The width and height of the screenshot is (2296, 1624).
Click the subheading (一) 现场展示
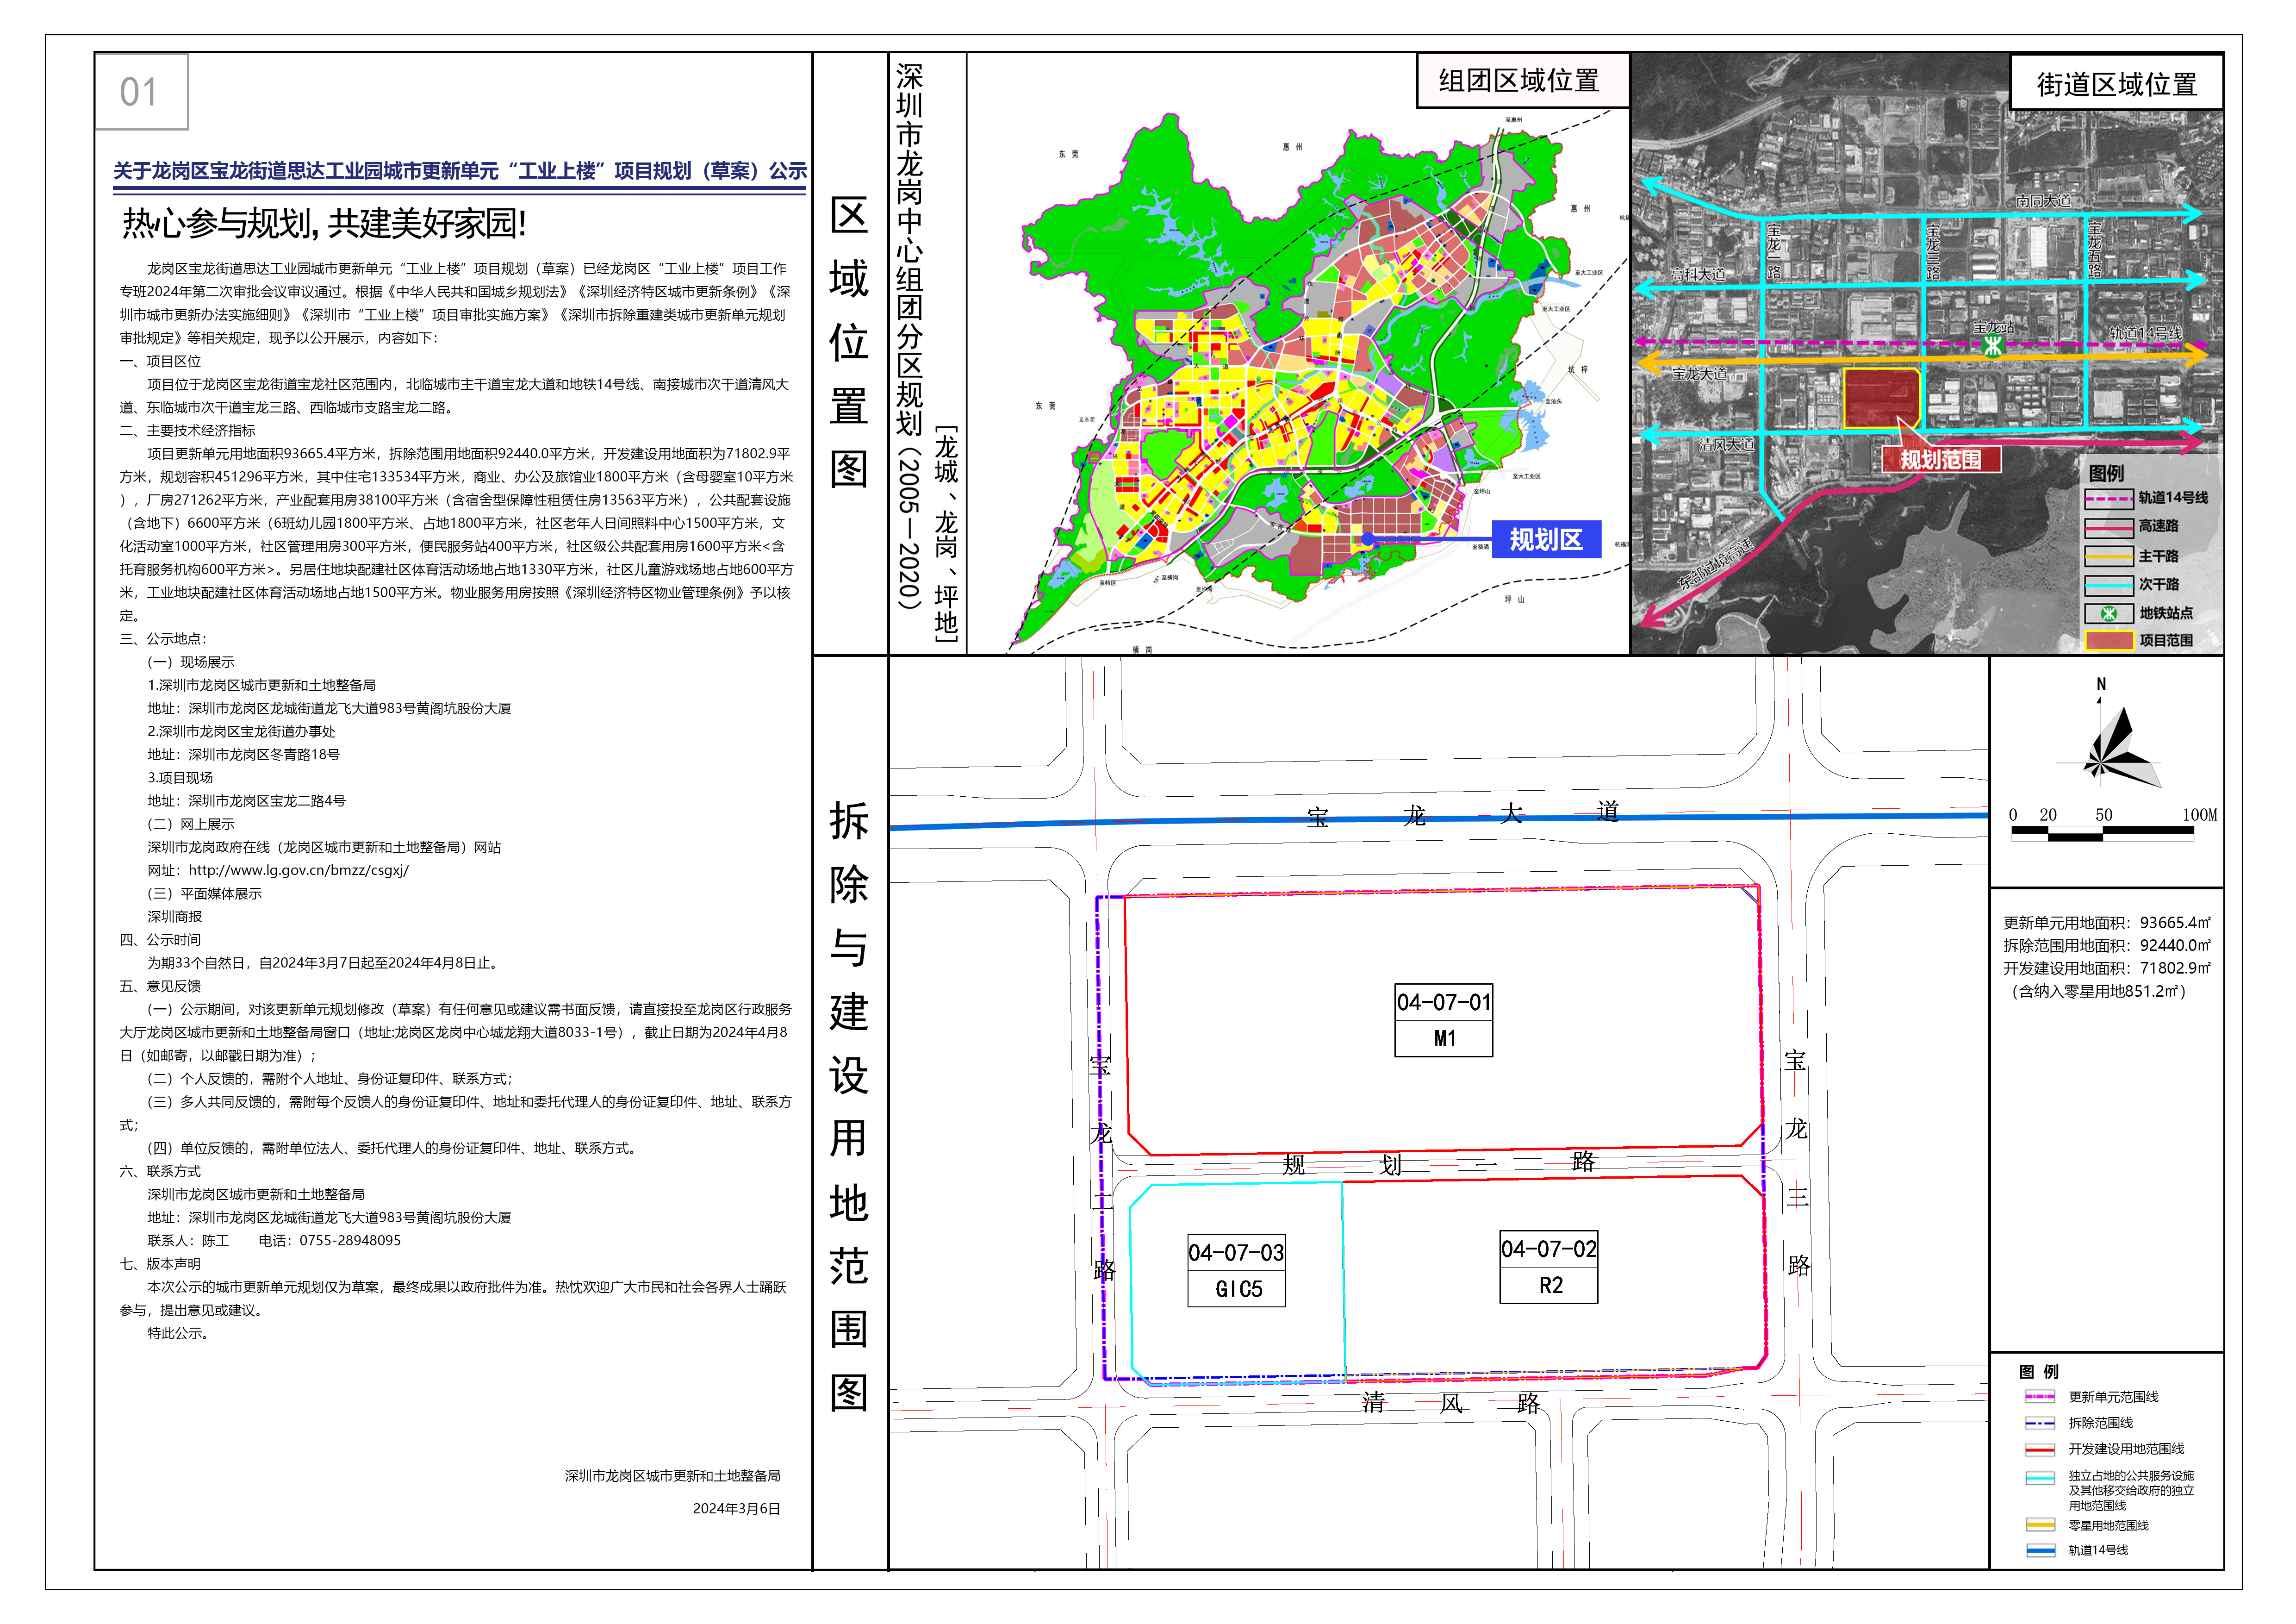coord(191,662)
